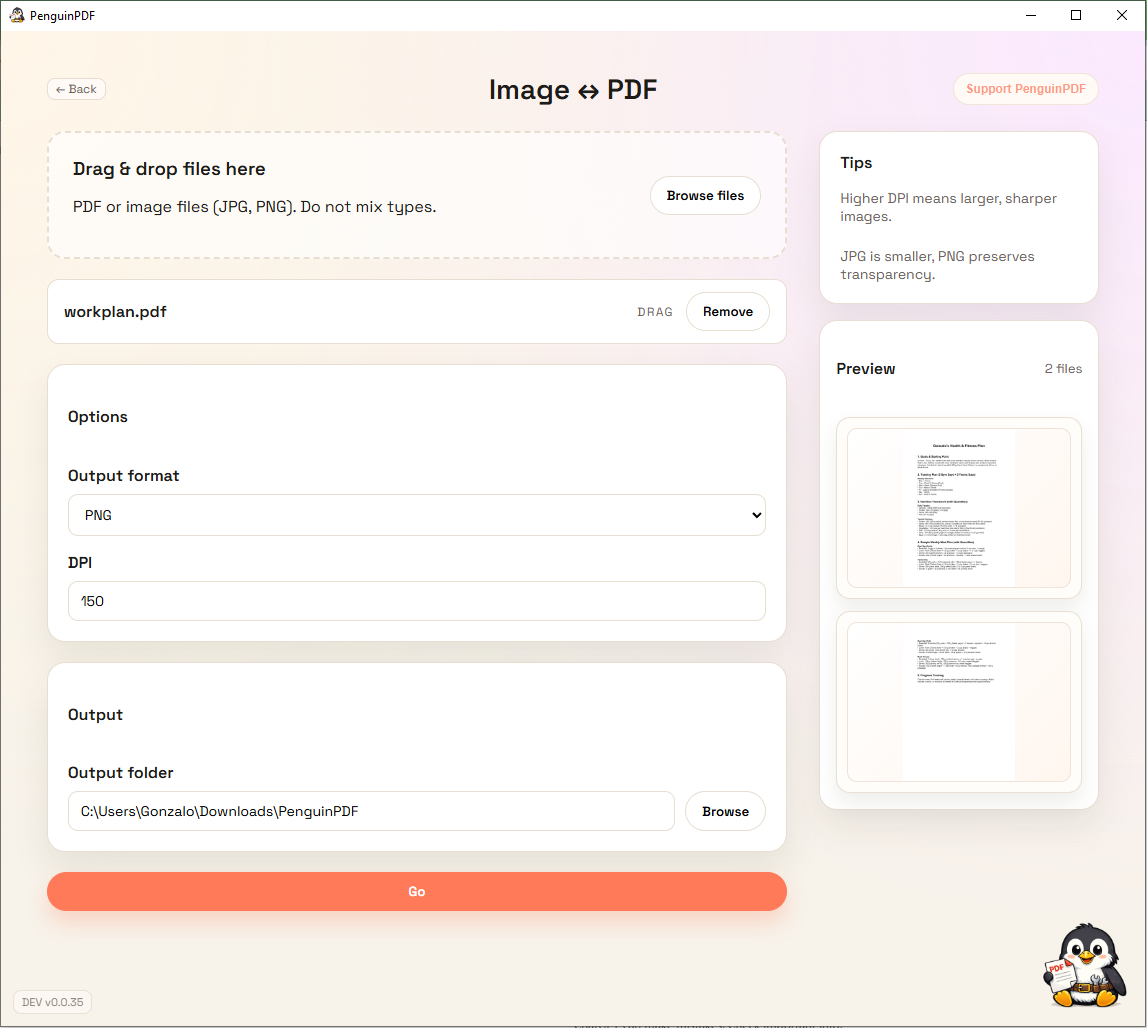Select the second page preview thumbnail
The width and height of the screenshot is (1147, 1028).
(957, 702)
